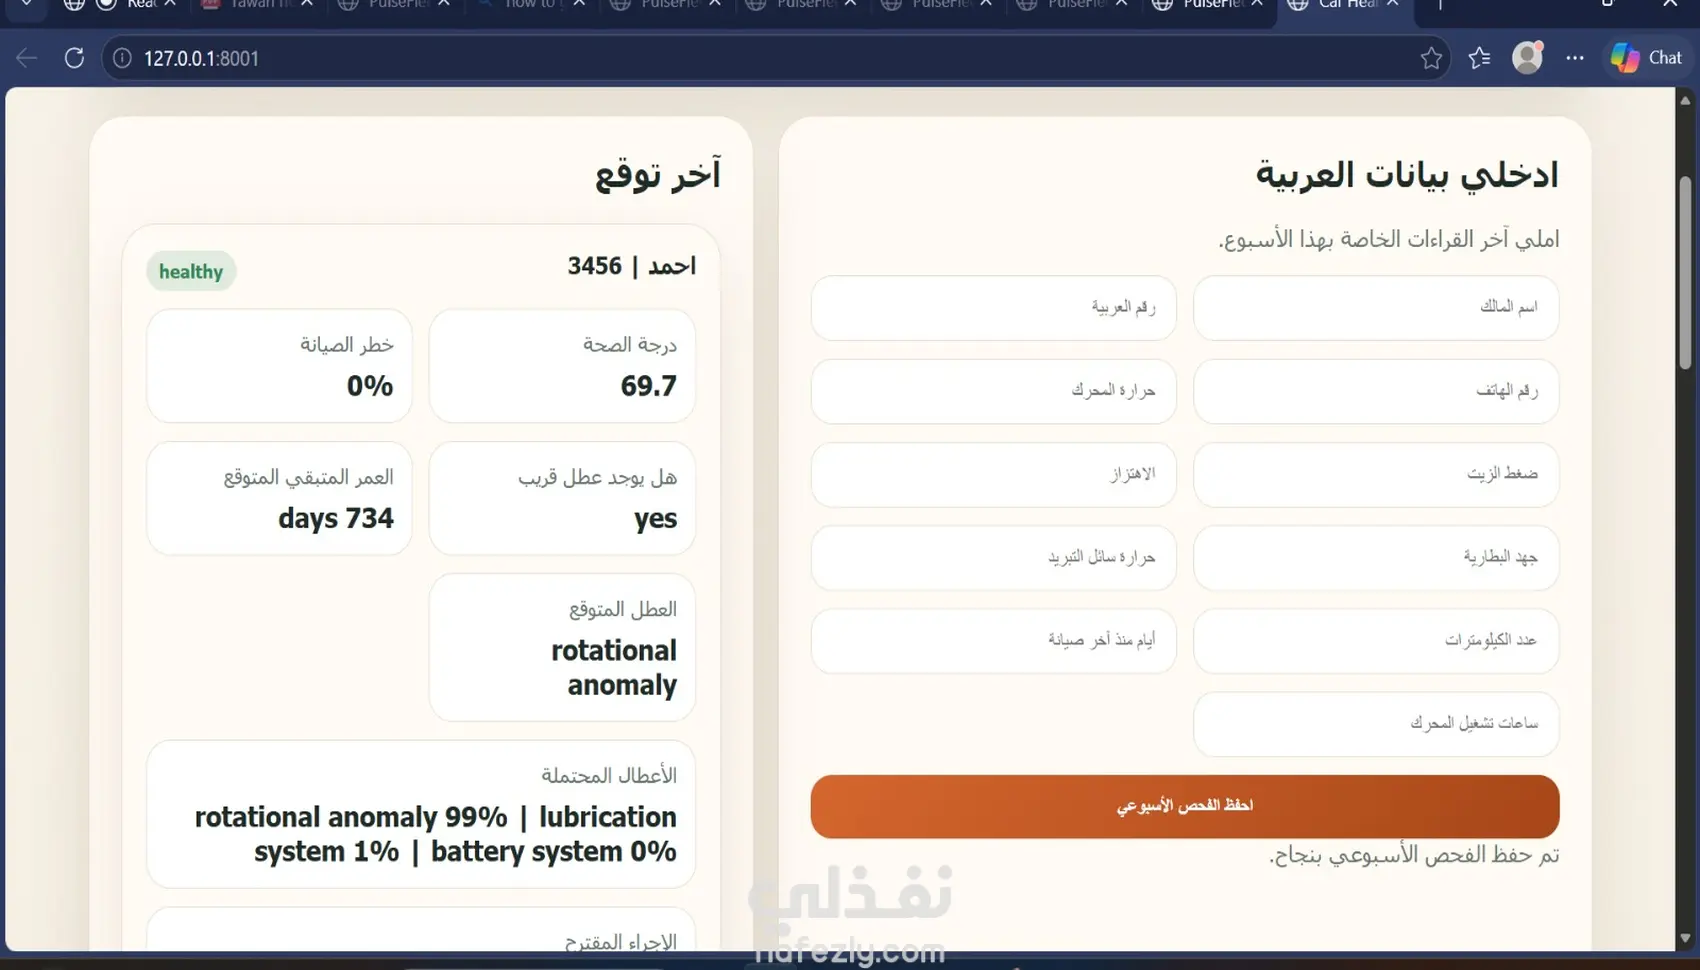Click the vertical scrollbar thumb
Image resolution: width=1700 pixels, height=970 pixels.
tap(1685, 273)
